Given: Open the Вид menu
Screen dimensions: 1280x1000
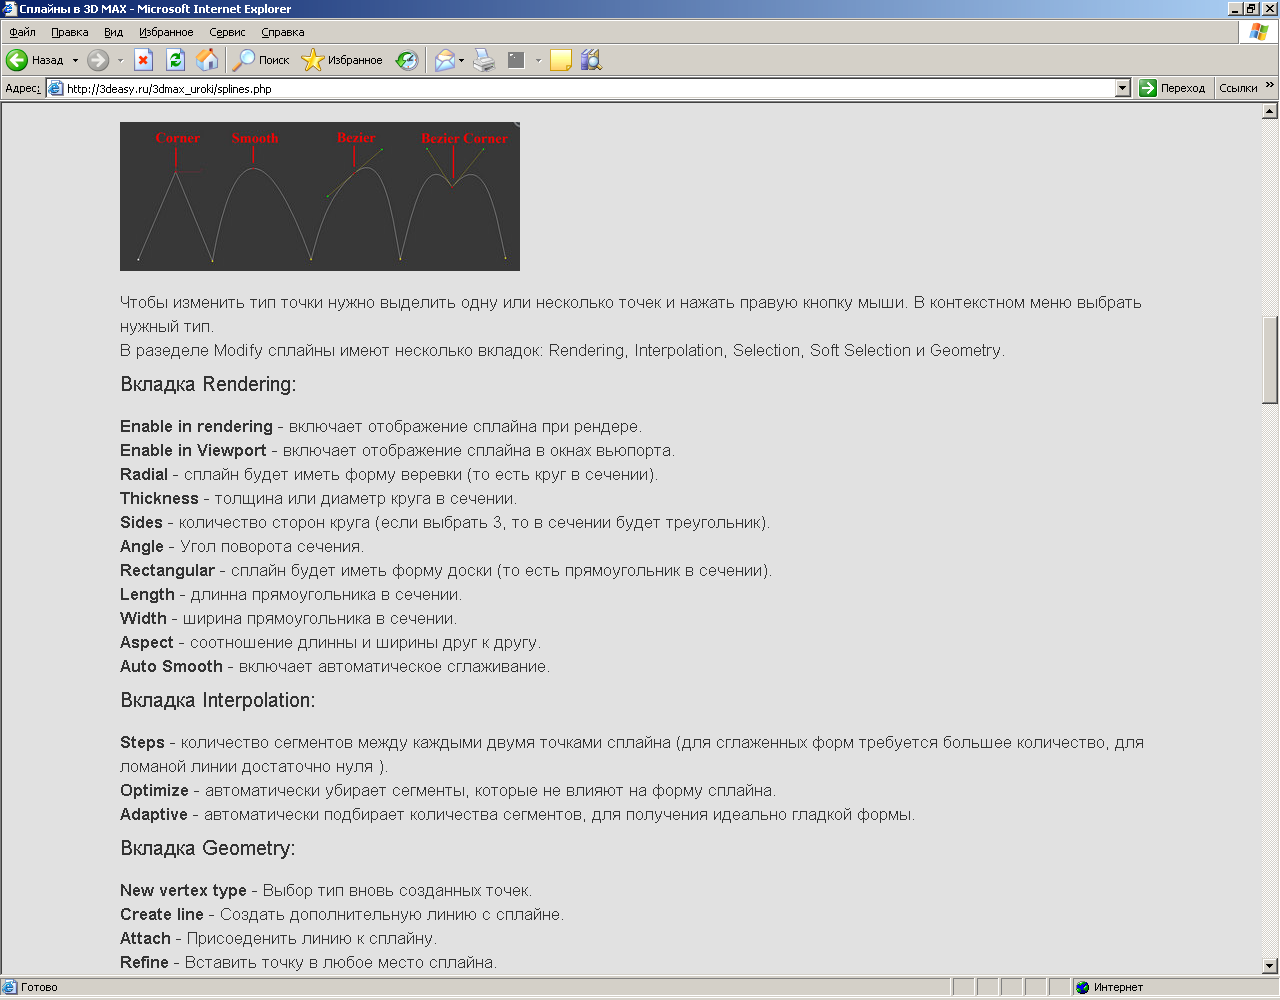Looking at the screenshot, I should (x=114, y=32).
